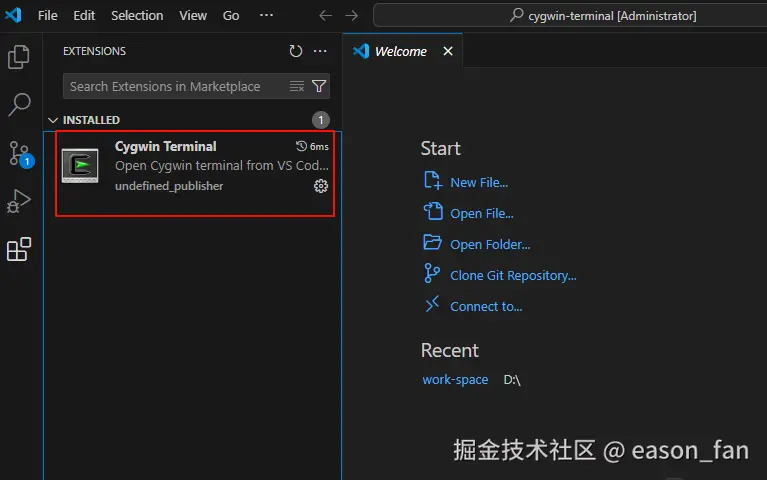Click the search icon in command center
Image resolution: width=767 pixels, height=480 pixels.
click(x=516, y=15)
